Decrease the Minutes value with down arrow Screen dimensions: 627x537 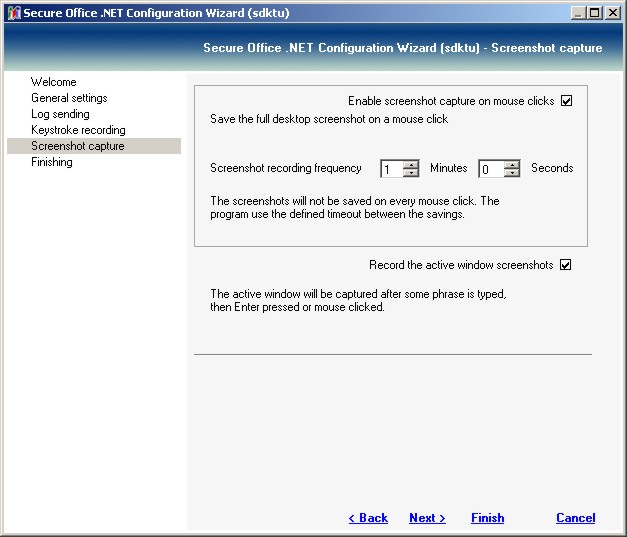[411, 173]
